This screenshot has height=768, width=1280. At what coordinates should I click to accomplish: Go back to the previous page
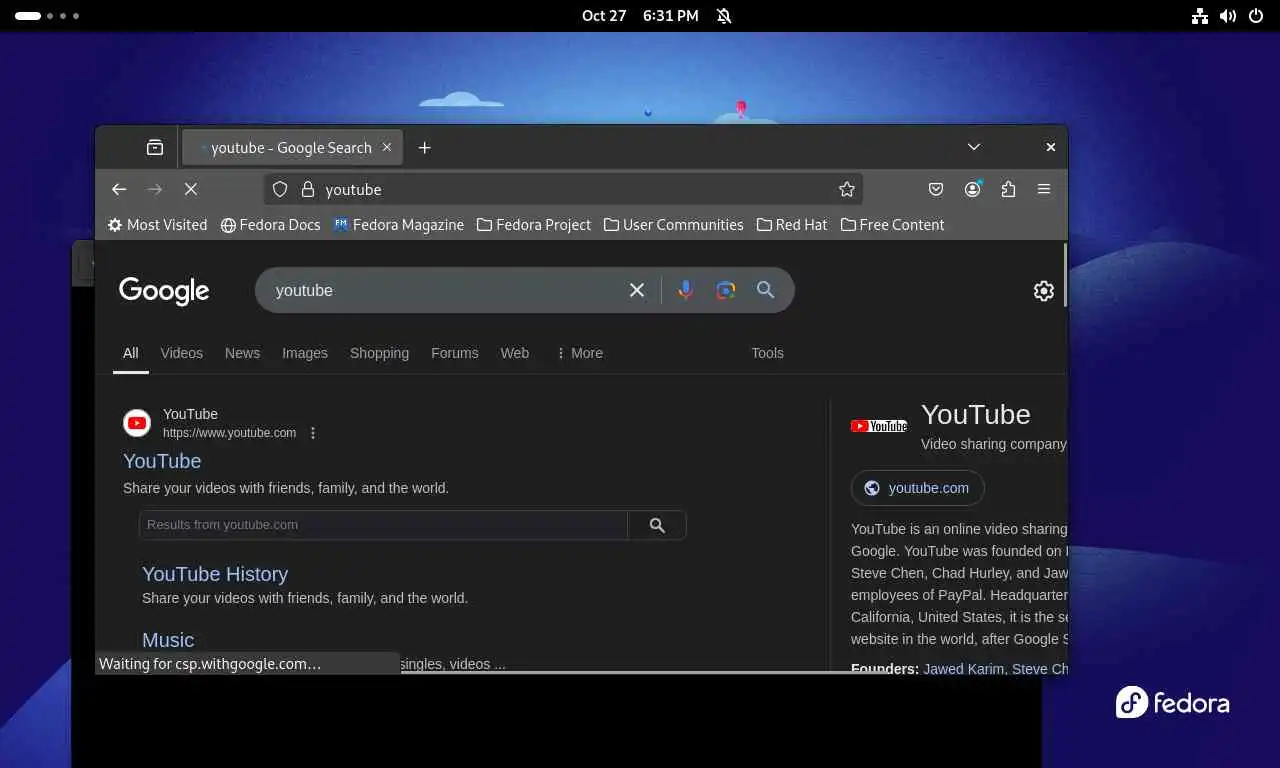119,189
